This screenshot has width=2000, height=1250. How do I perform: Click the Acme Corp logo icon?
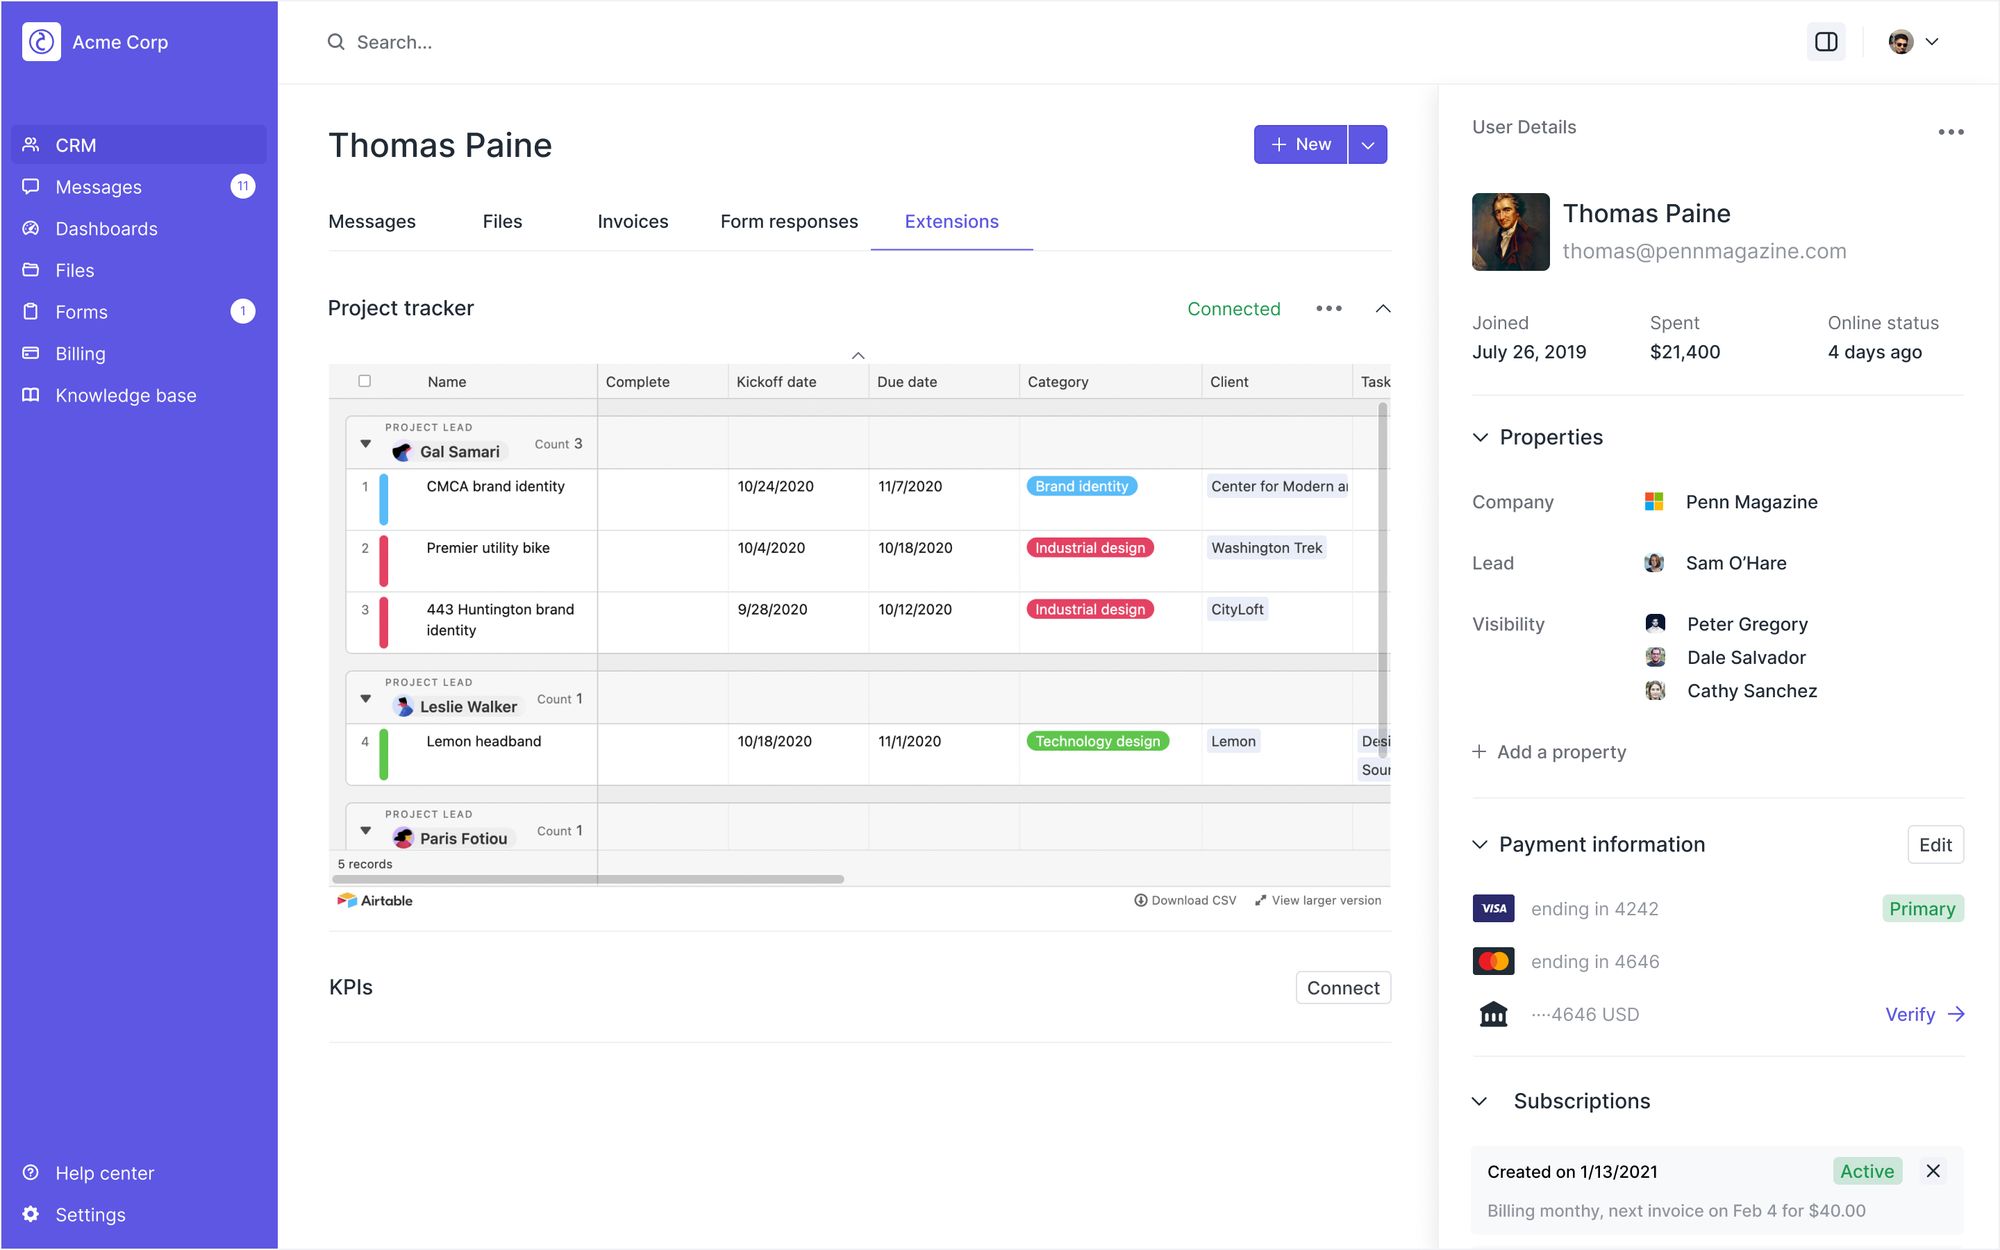[42, 42]
